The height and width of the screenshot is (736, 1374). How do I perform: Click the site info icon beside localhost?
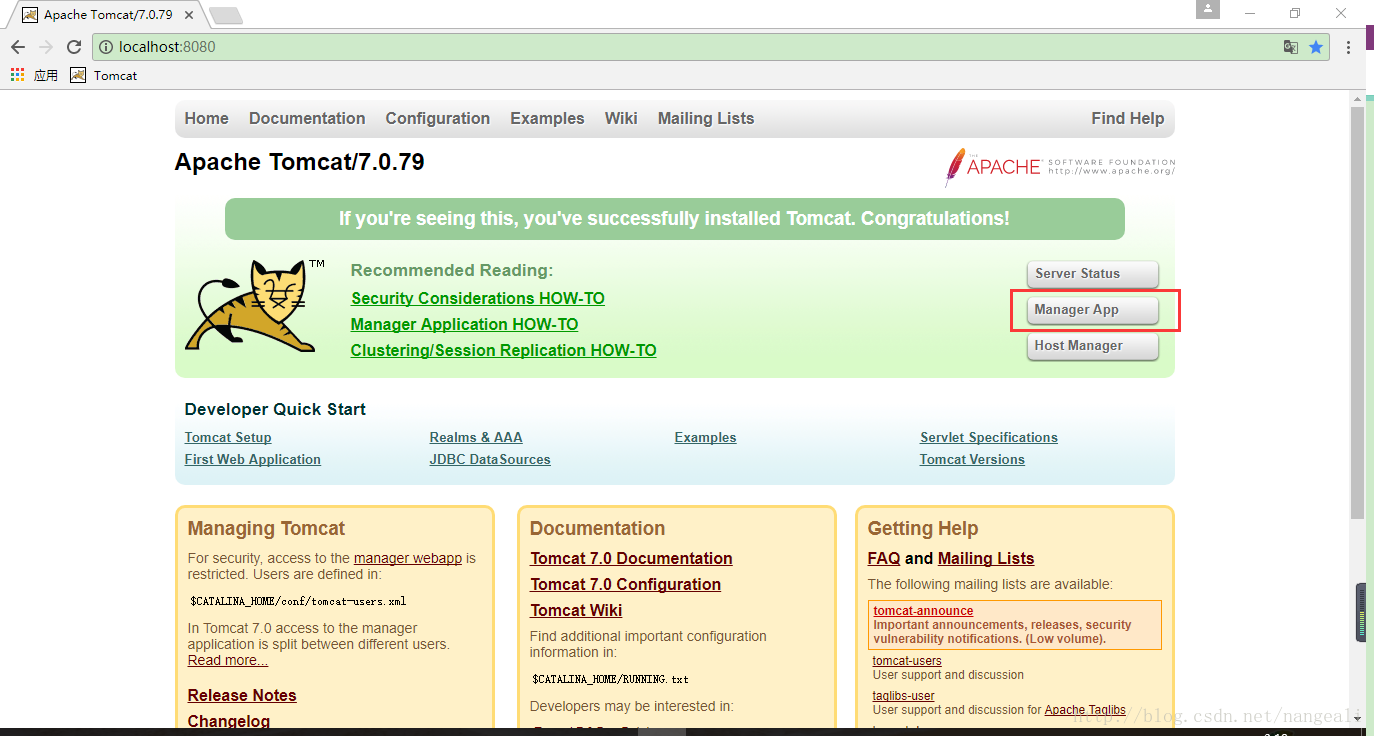tap(104, 47)
